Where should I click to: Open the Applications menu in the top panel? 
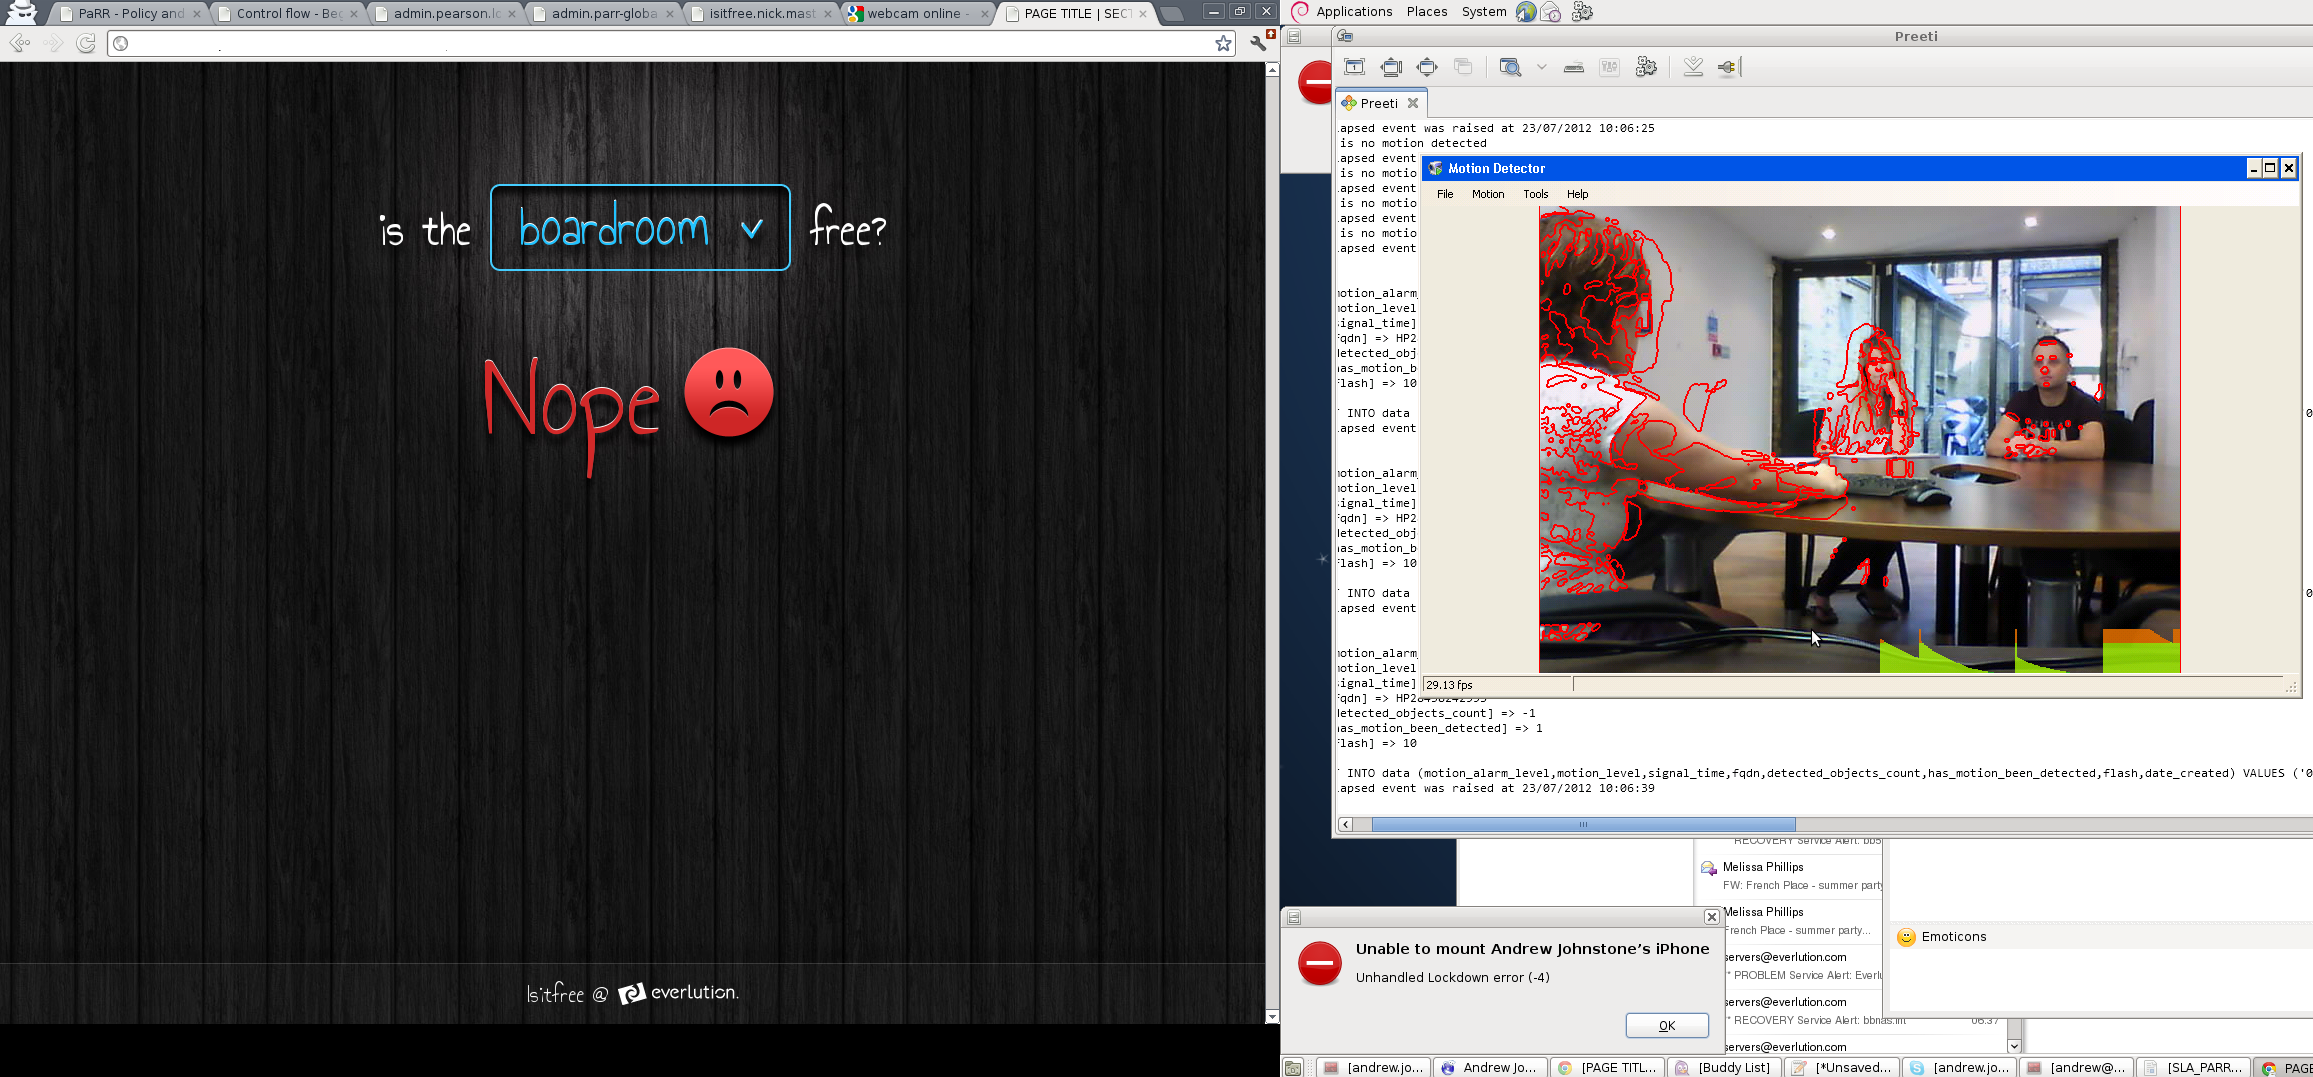point(1354,12)
